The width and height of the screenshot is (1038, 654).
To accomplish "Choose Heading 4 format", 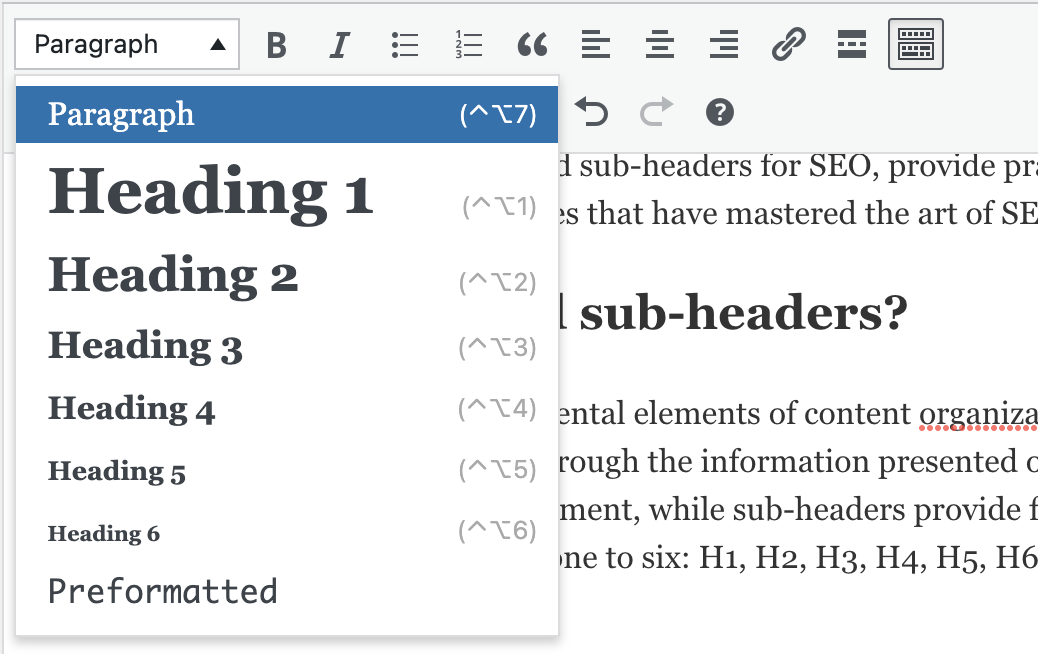I will [x=287, y=409].
